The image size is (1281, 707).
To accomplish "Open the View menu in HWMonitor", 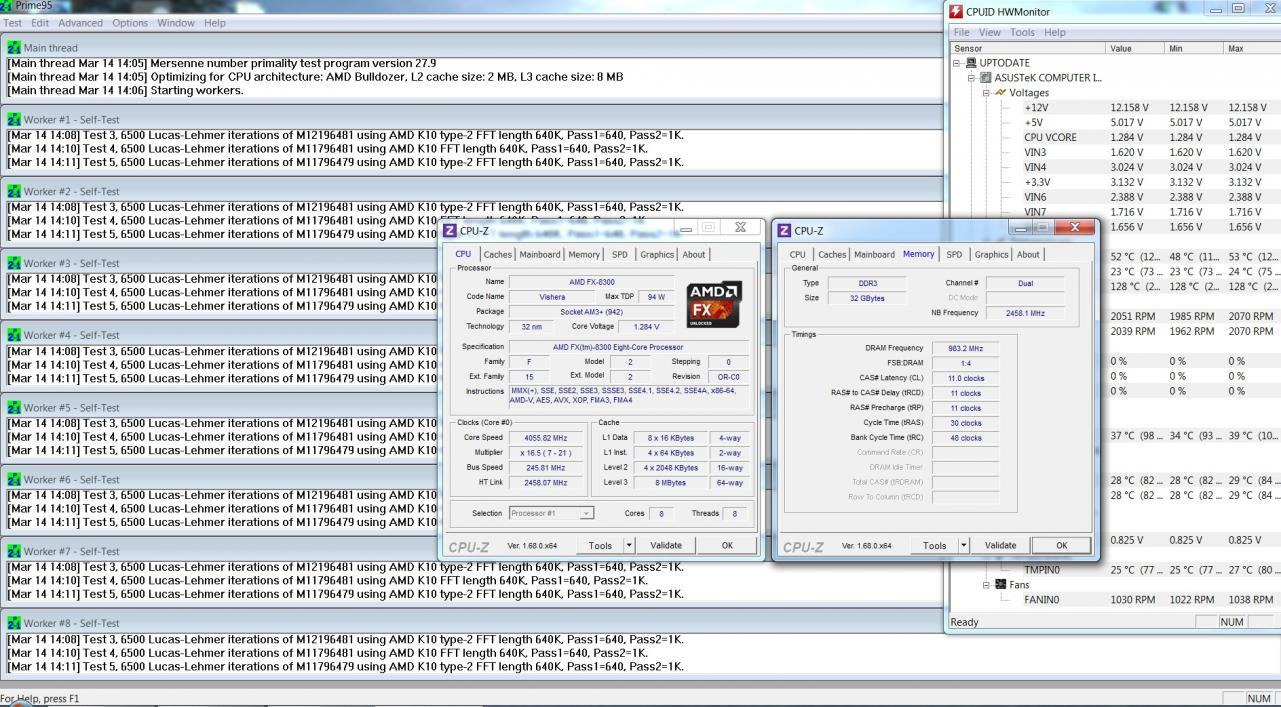I will 990,32.
